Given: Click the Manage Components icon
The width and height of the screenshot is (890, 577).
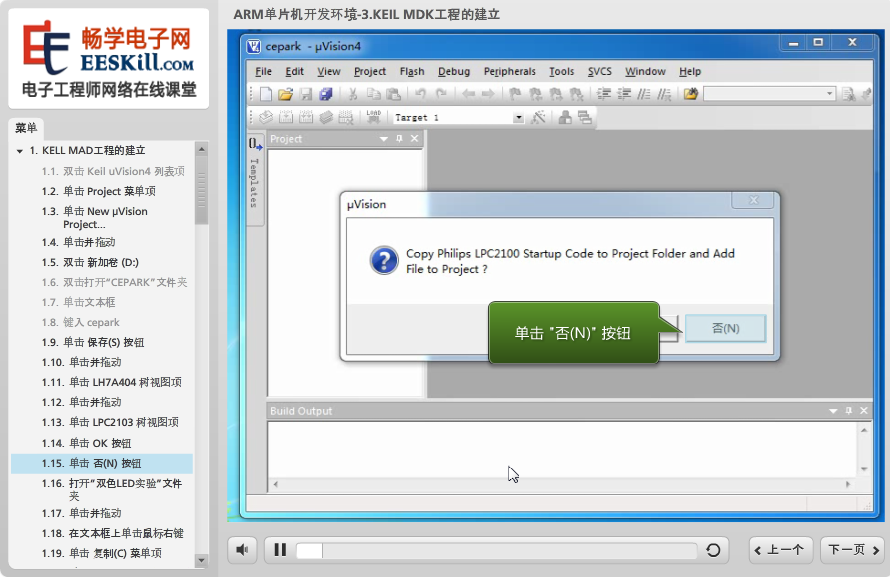Looking at the screenshot, I should coord(565,117).
